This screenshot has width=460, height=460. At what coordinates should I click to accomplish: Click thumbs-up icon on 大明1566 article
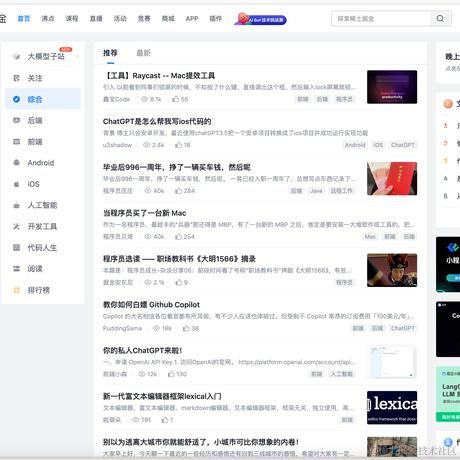click(178, 282)
